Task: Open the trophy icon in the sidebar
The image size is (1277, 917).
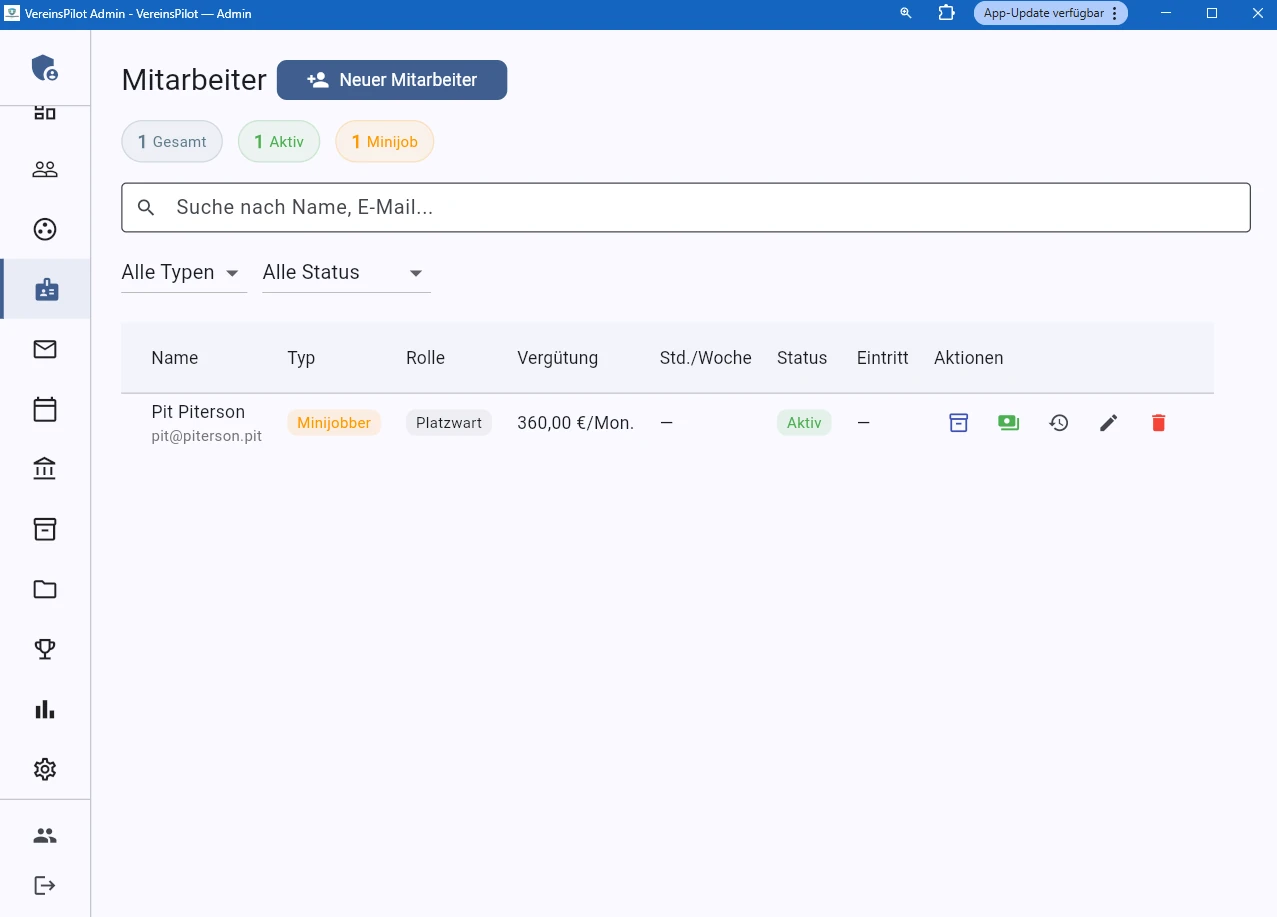Action: tap(45, 649)
